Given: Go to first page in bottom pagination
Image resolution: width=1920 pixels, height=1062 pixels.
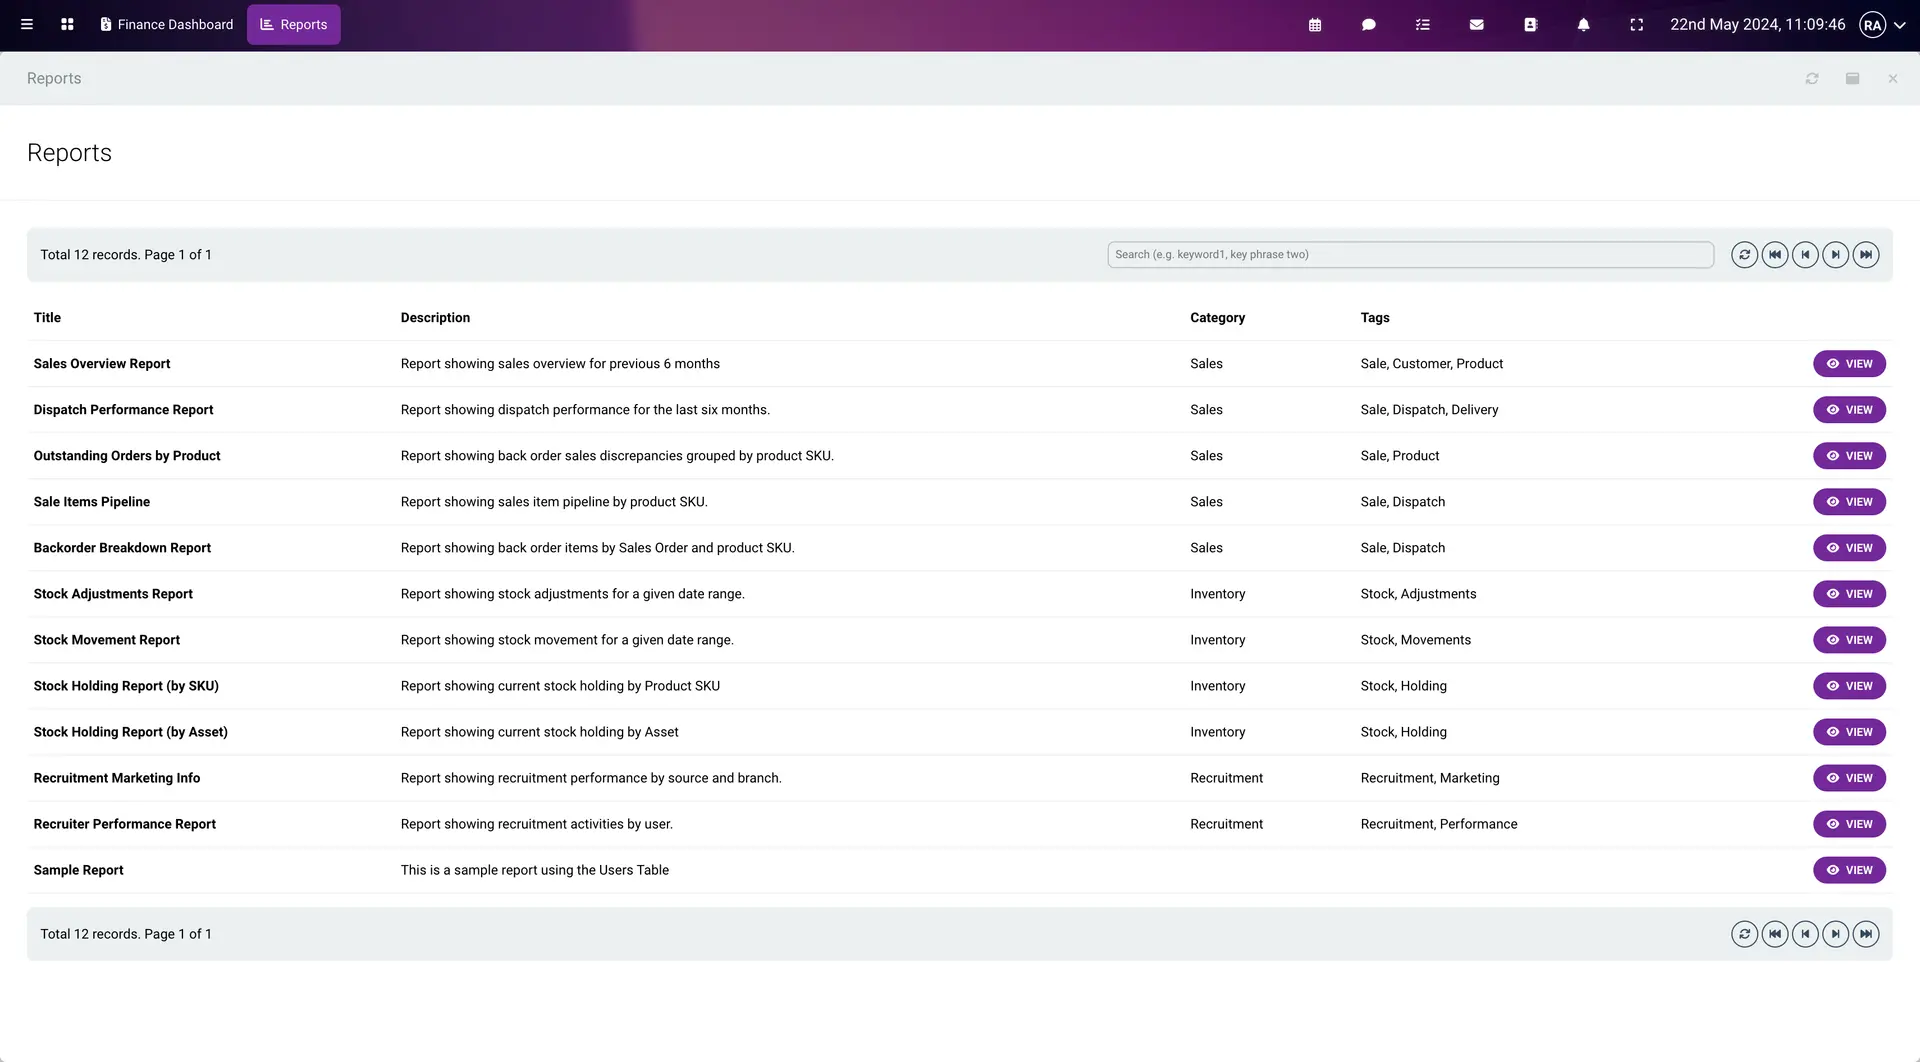Looking at the screenshot, I should click(1775, 934).
